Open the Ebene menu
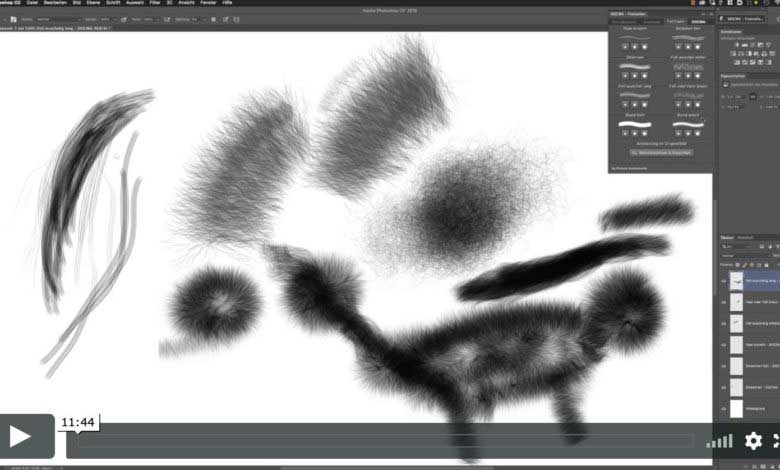This screenshot has width=780, height=470. click(x=93, y=2)
